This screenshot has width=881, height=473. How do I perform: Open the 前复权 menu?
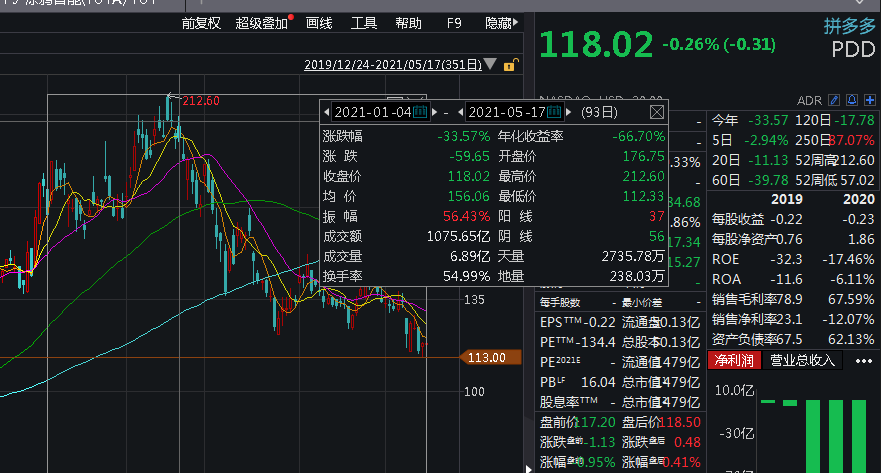pyautogui.click(x=201, y=23)
